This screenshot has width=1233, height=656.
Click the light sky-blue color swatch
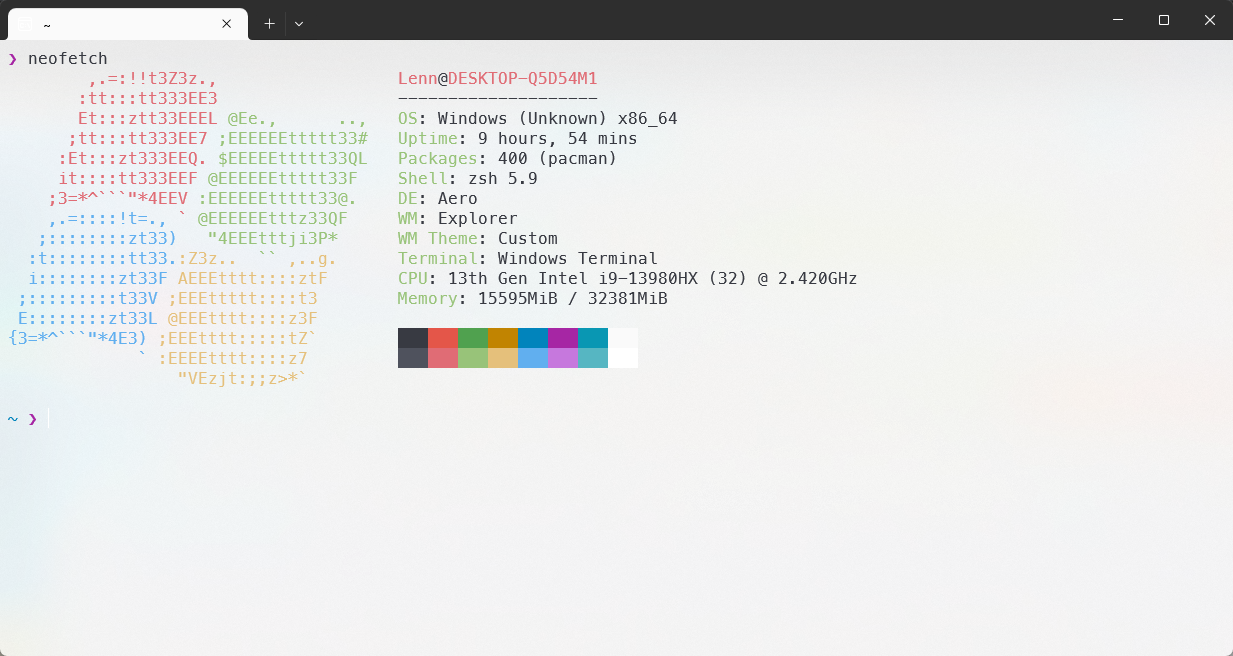click(x=533, y=358)
